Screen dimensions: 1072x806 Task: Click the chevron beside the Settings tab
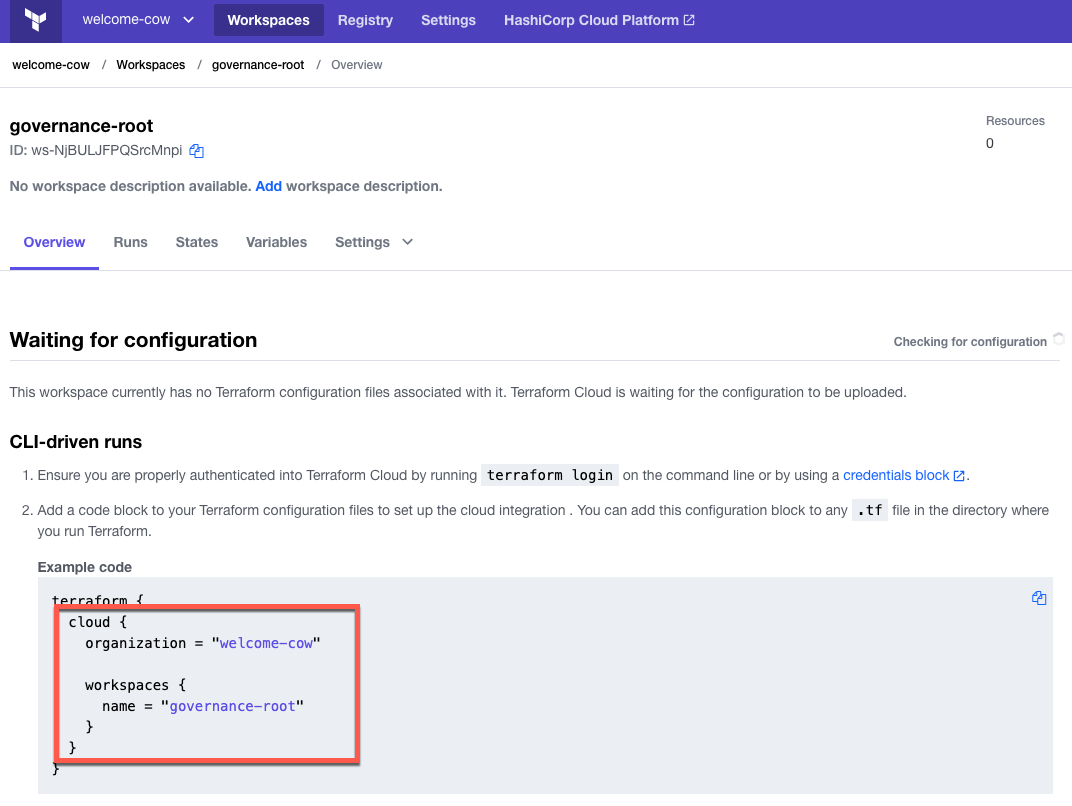406,242
